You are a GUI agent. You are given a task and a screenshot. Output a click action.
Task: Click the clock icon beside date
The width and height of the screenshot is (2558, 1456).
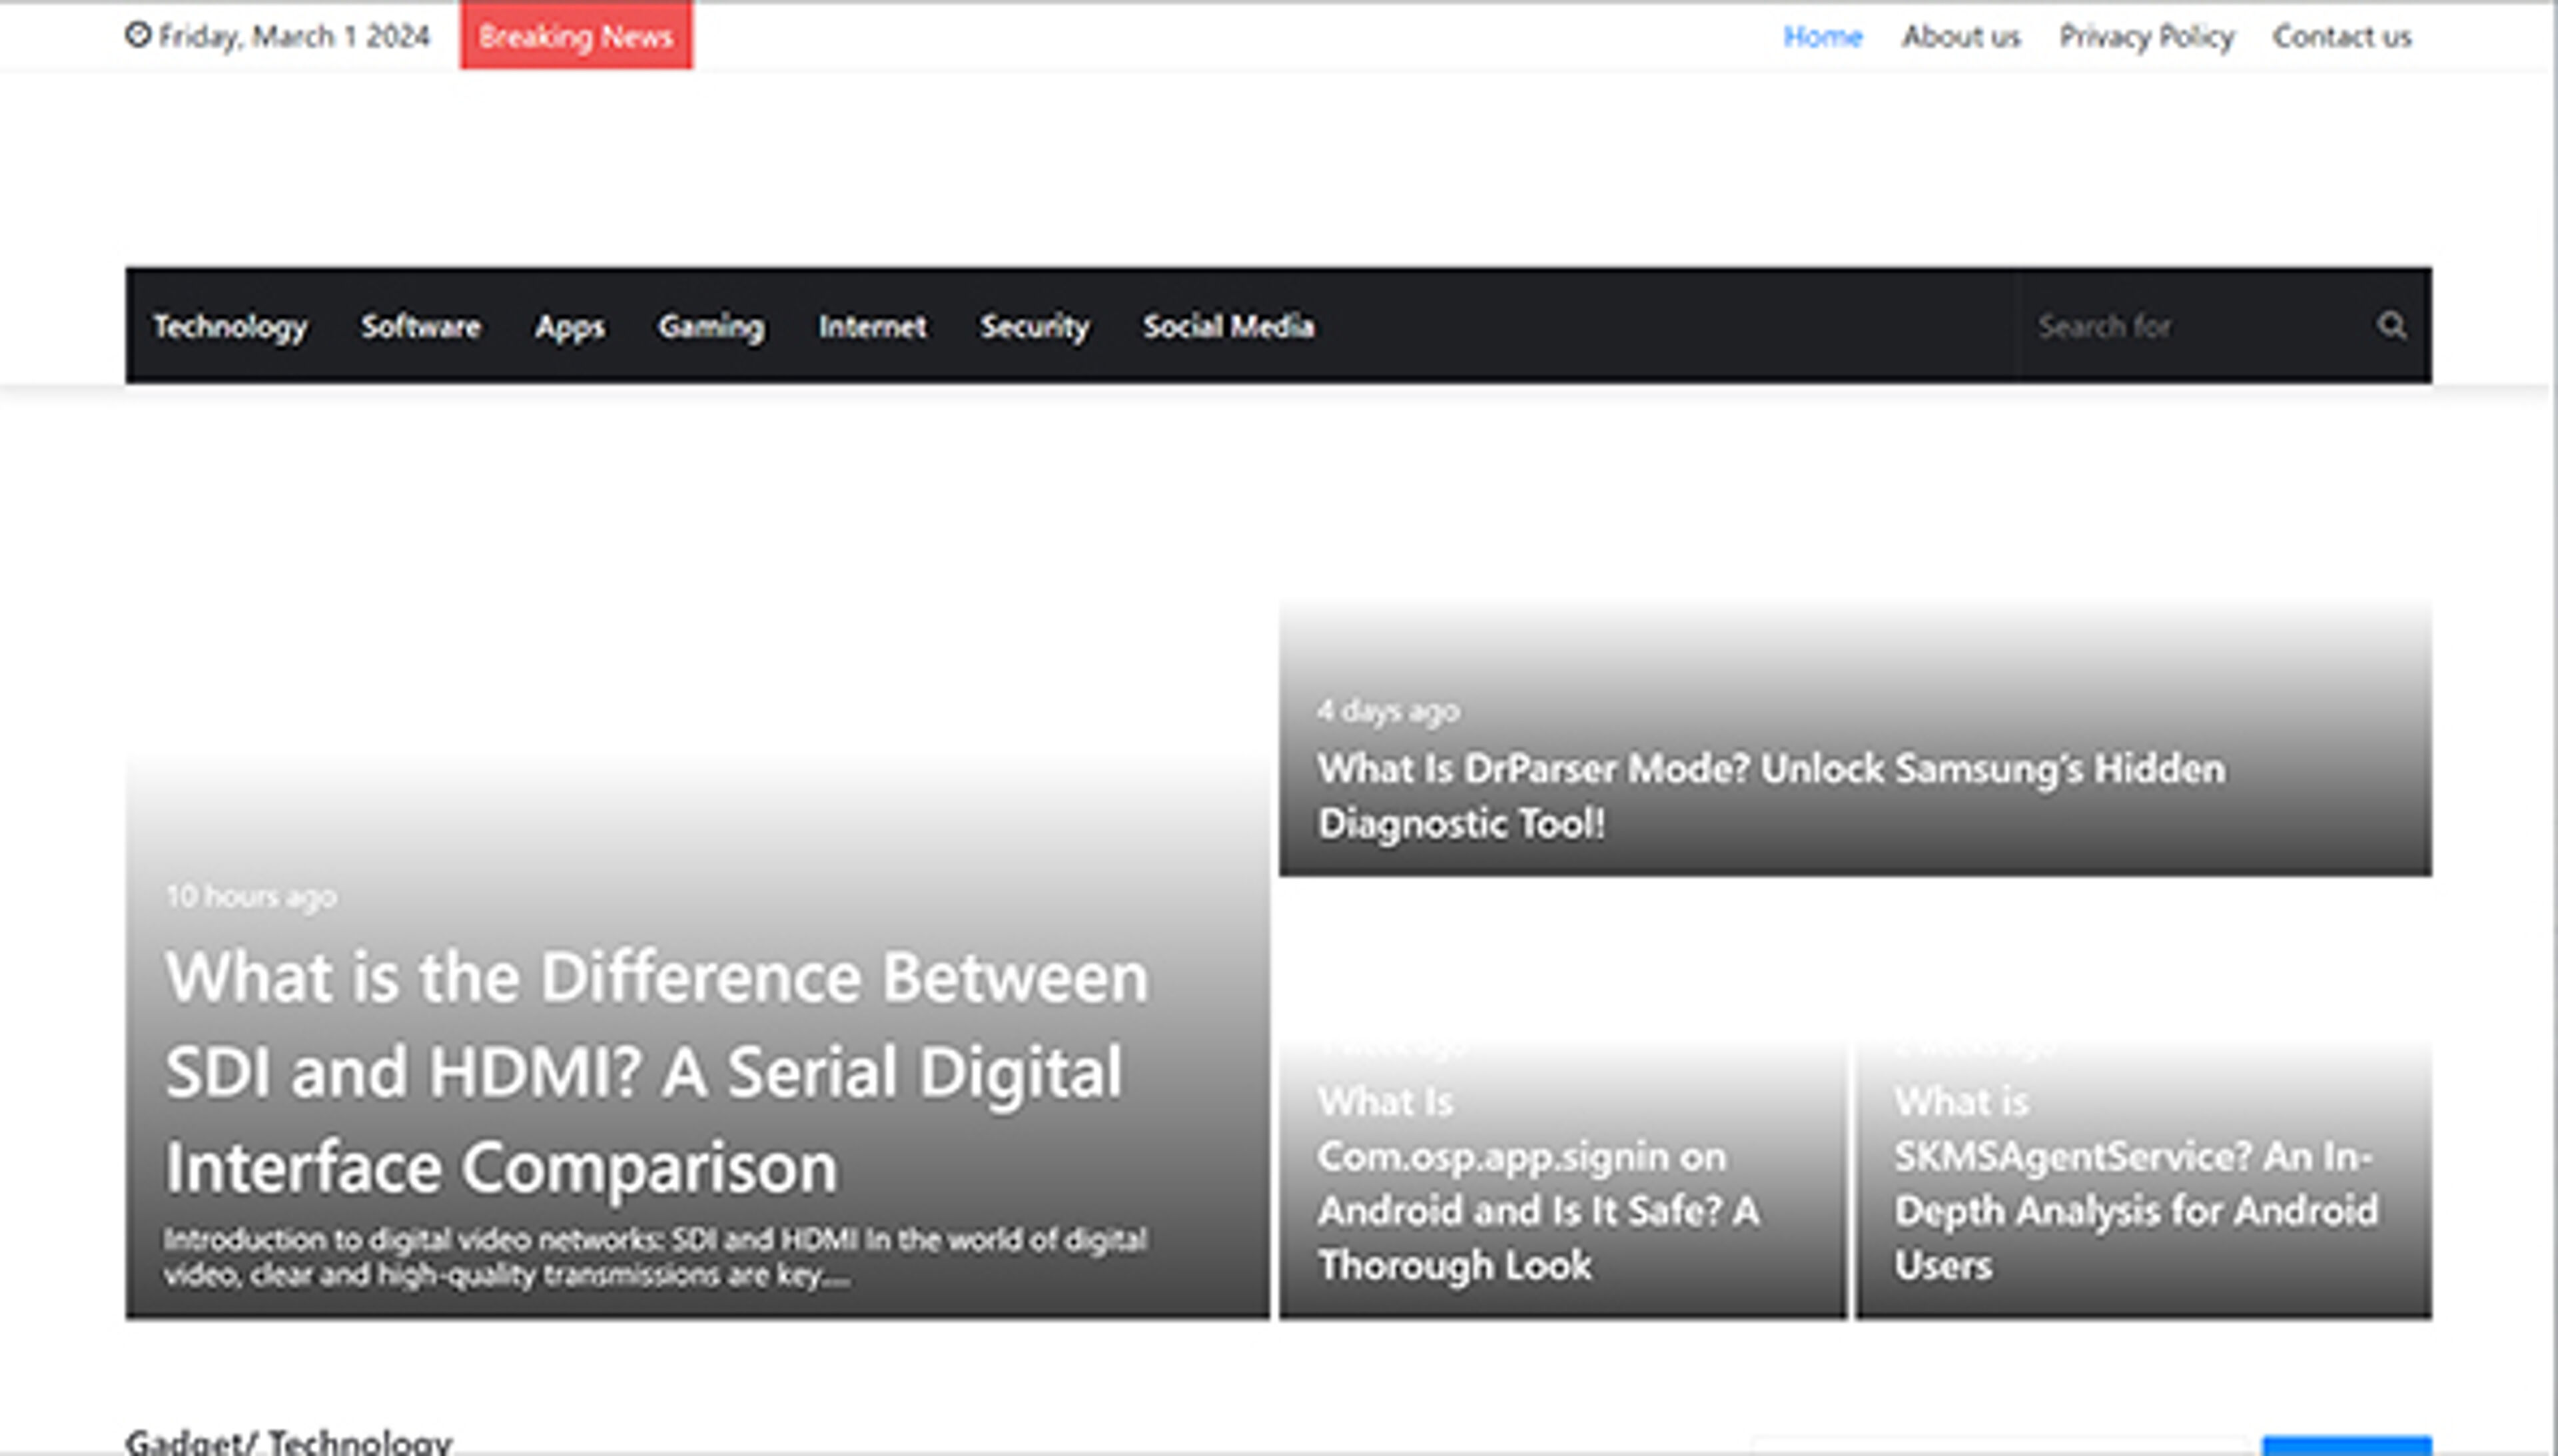(137, 36)
